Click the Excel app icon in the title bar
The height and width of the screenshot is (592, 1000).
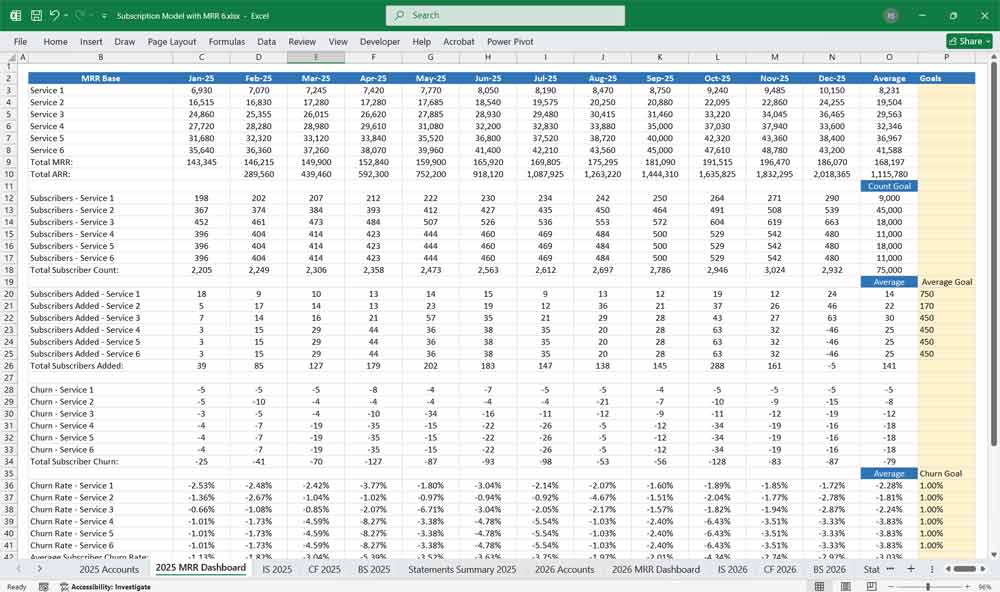point(17,16)
